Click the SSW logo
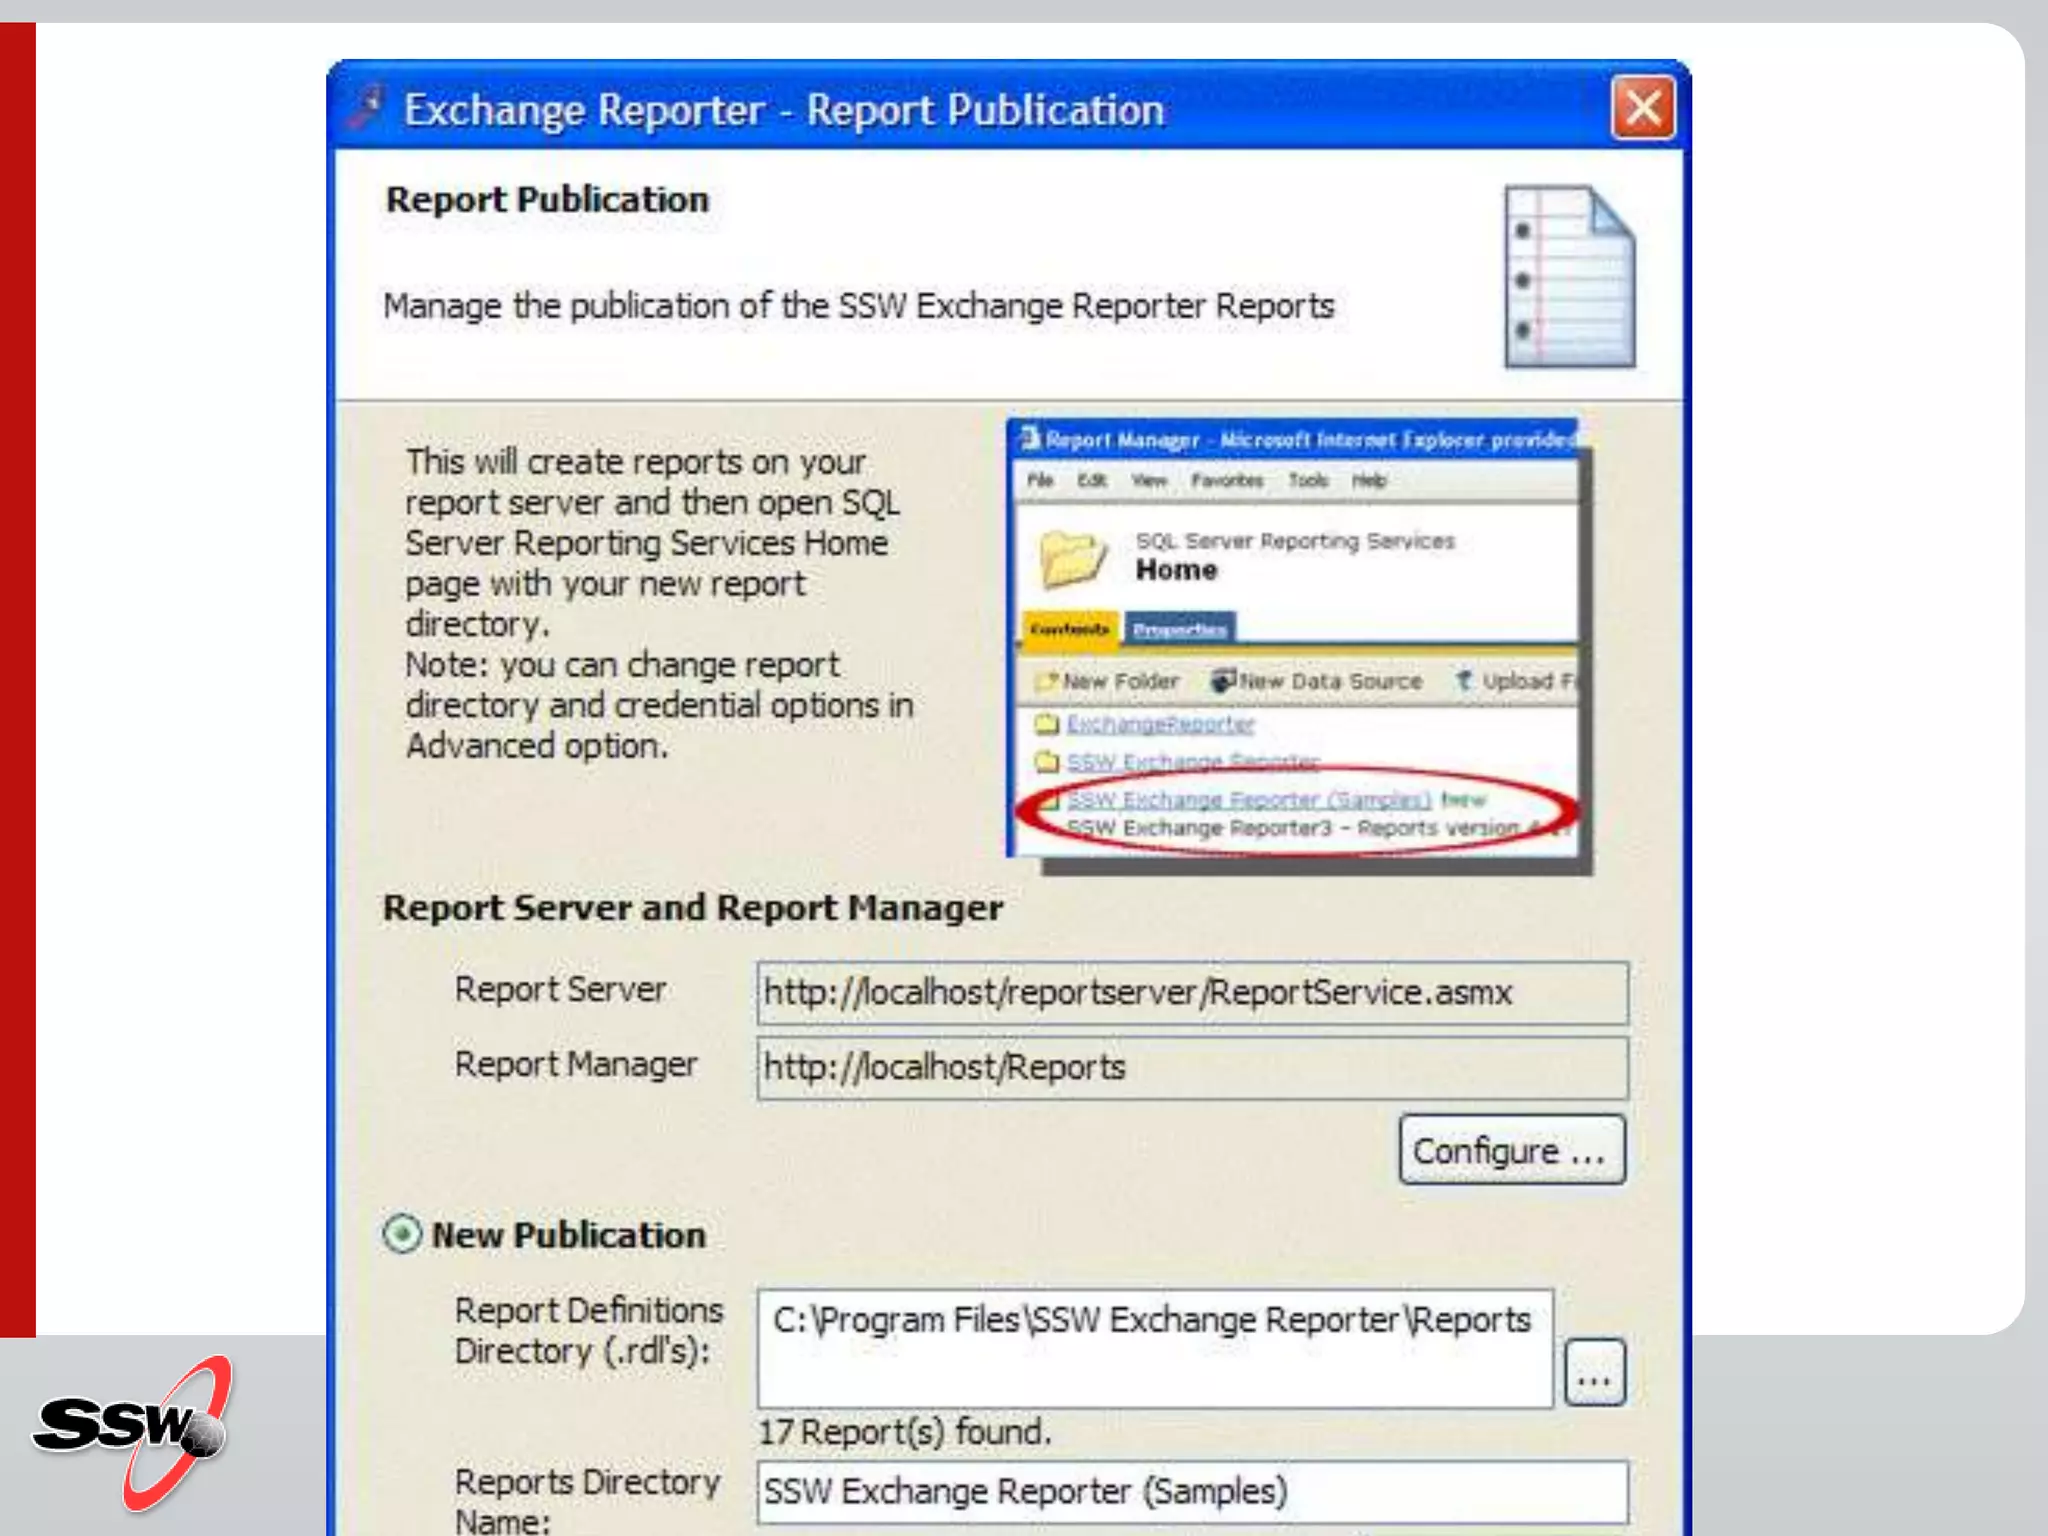 coord(133,1430)
